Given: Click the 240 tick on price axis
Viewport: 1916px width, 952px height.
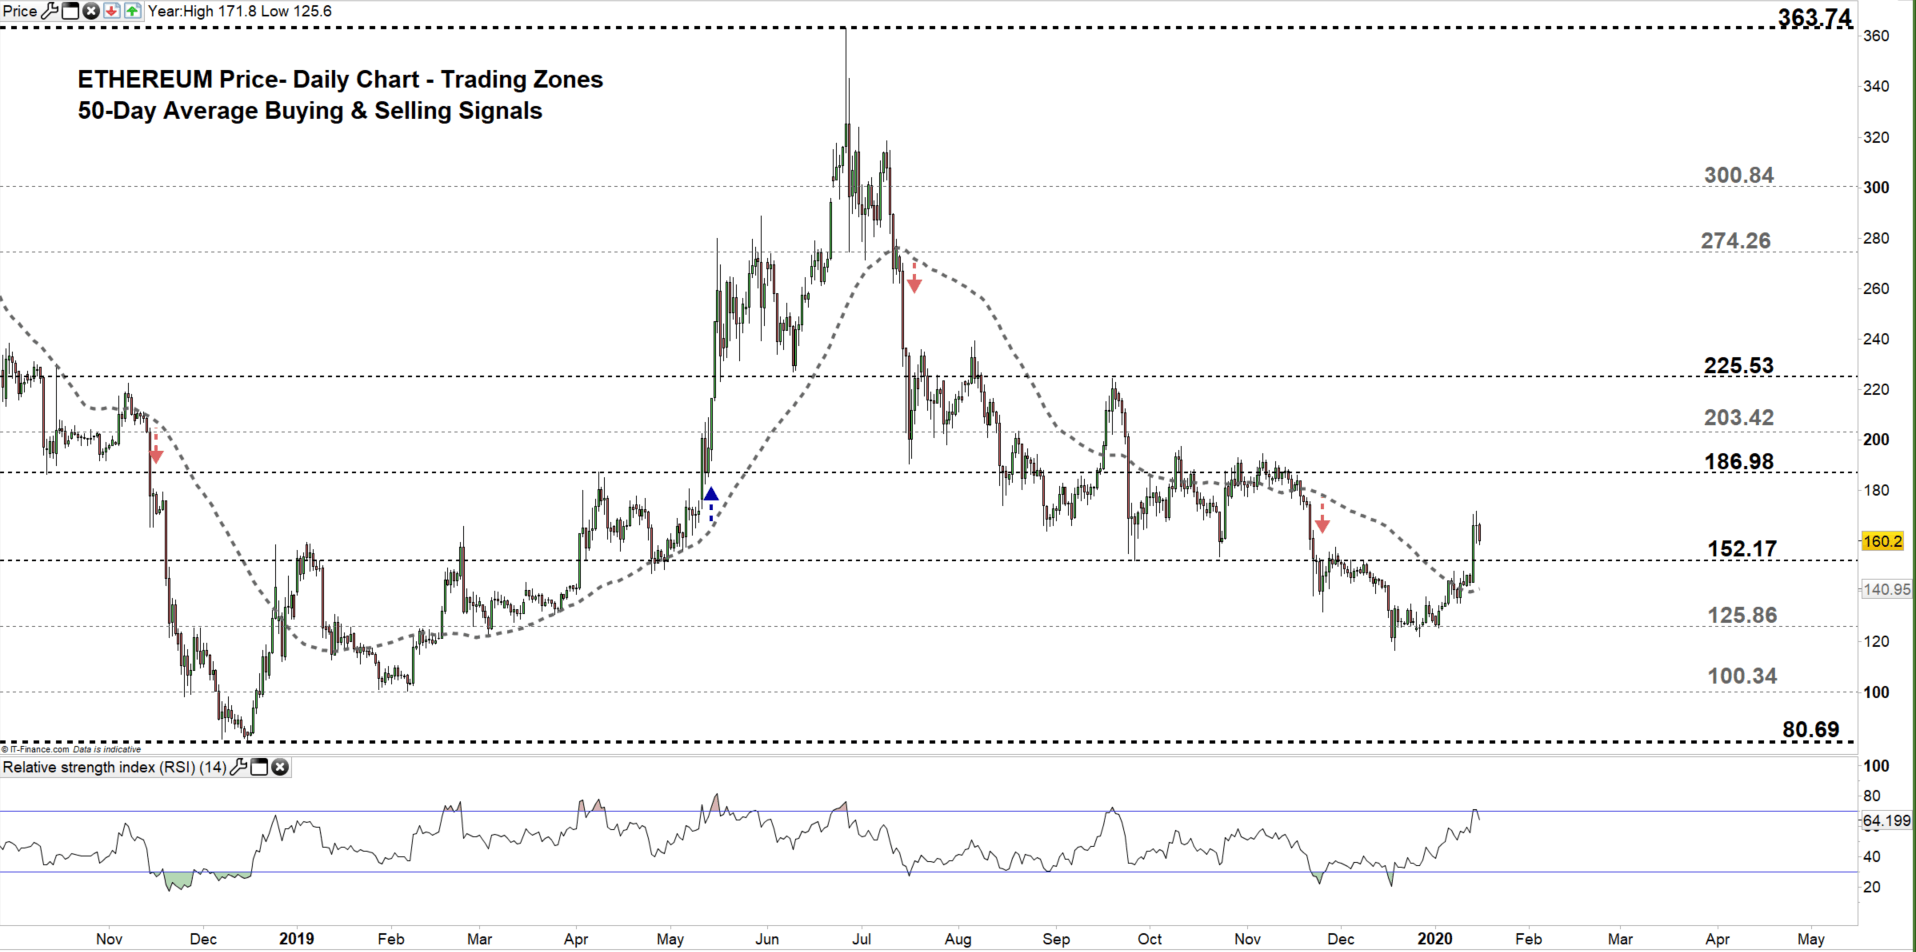Looking at the screenshot, I should [1876, 339].
